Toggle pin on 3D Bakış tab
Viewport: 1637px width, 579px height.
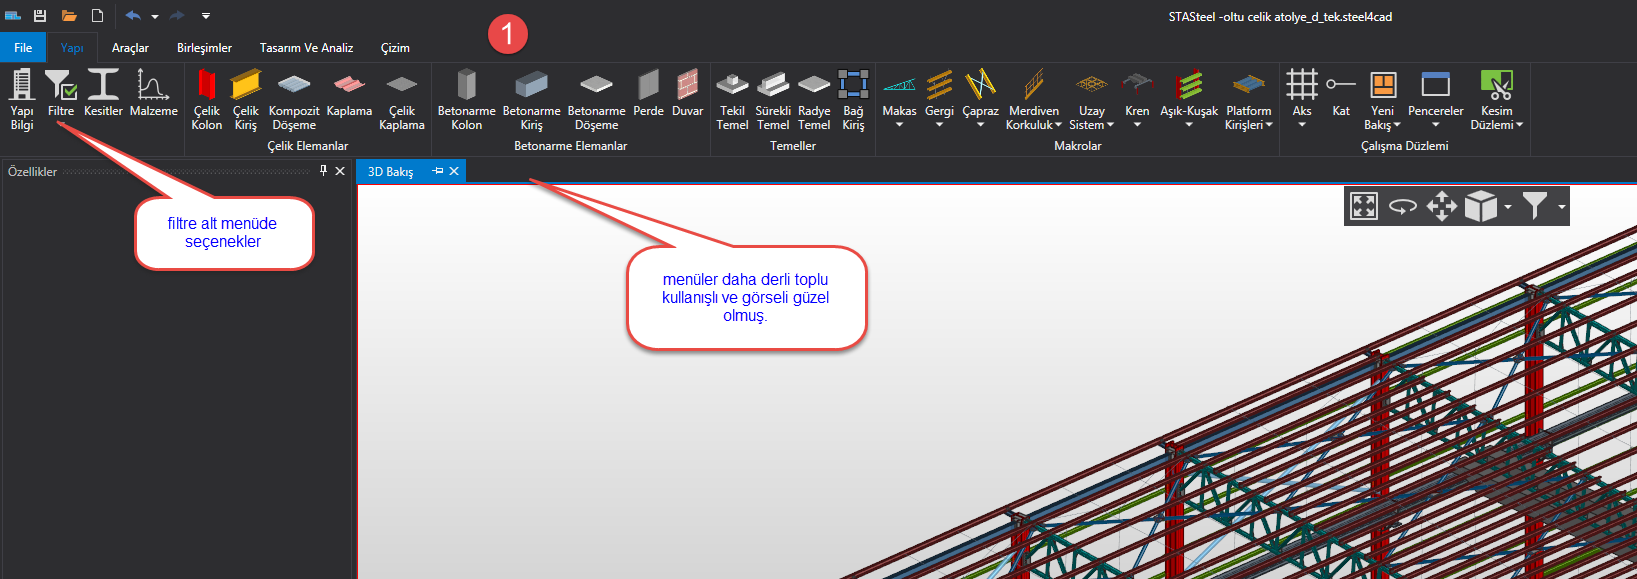(437, 171)
